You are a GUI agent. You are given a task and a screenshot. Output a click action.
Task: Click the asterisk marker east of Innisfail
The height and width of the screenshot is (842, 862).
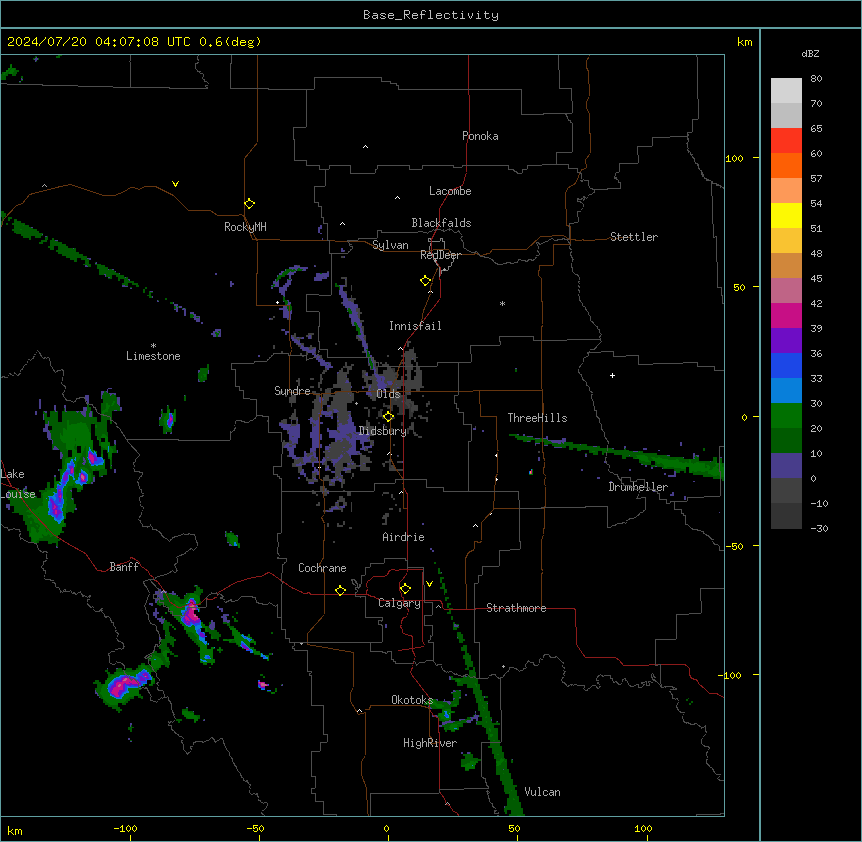(502, 303)
